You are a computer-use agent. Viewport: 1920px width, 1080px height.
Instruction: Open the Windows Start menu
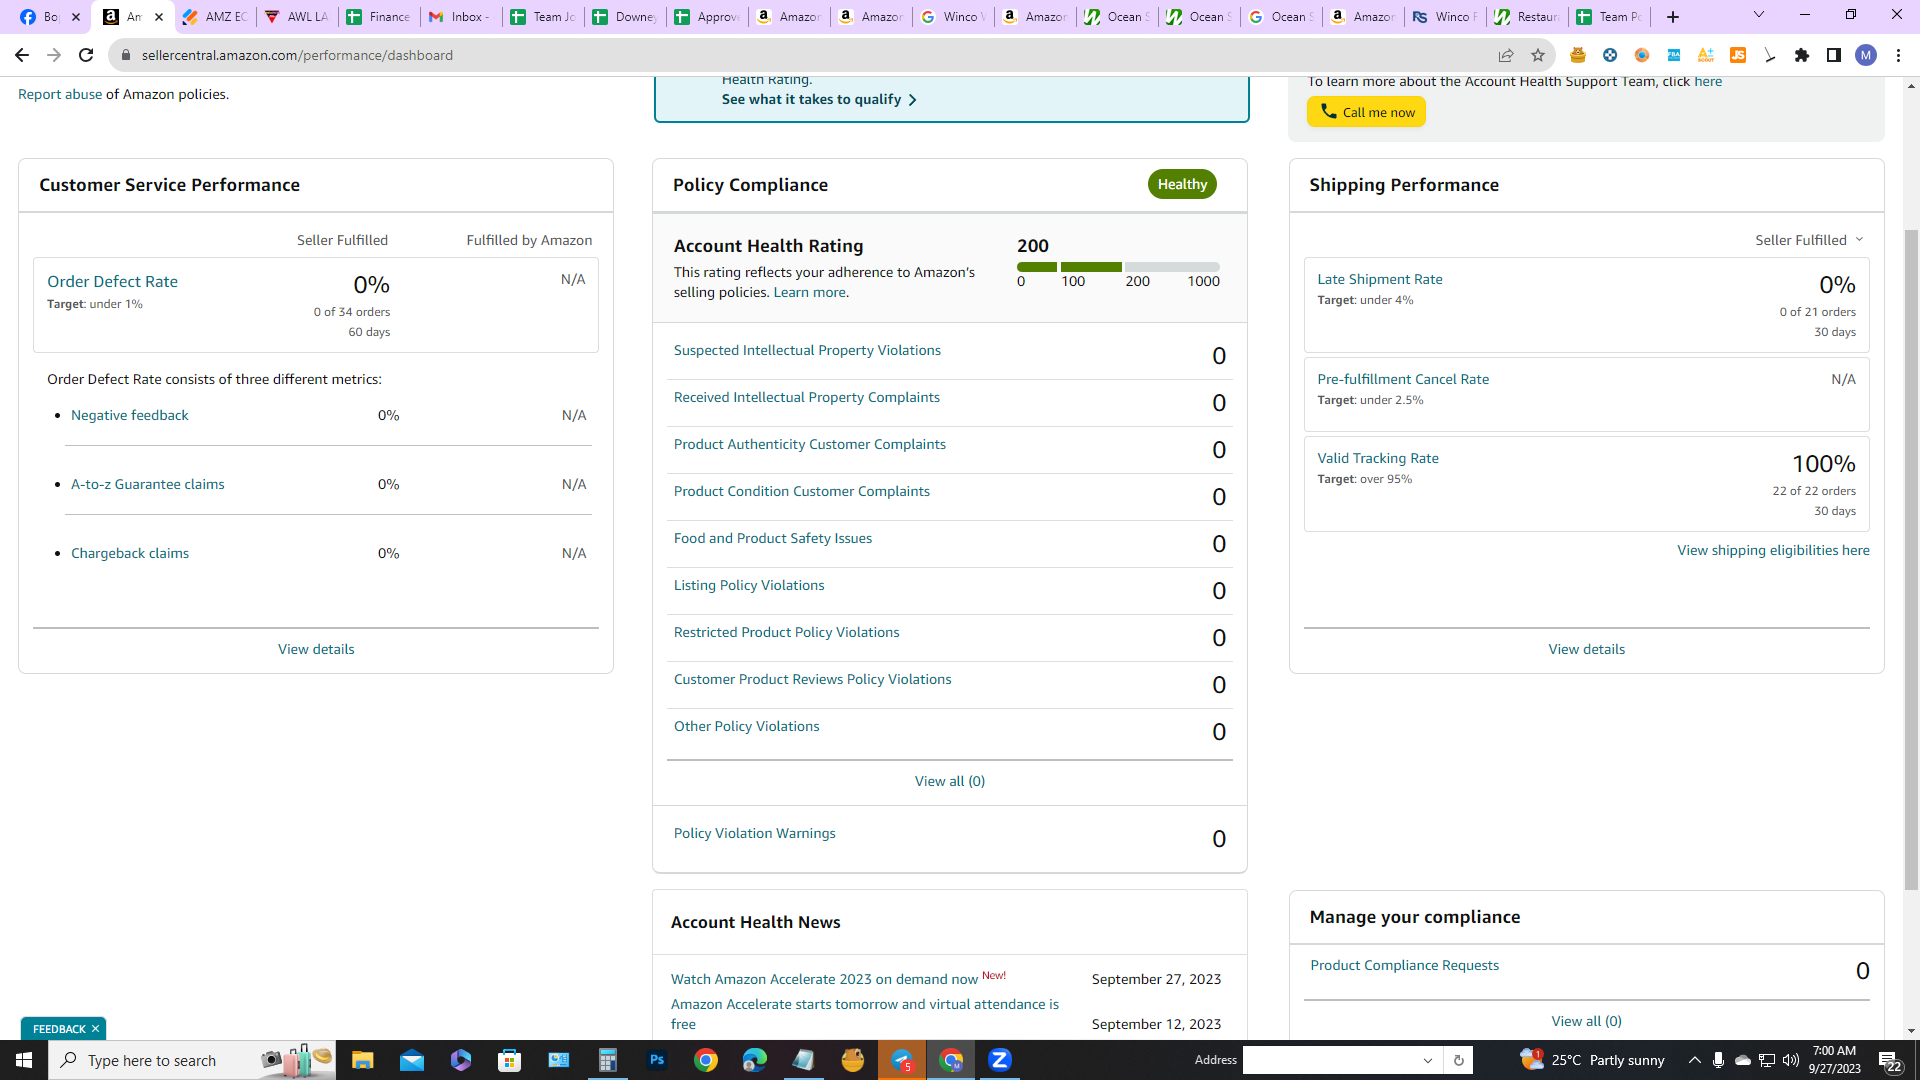coord(24,1060)
